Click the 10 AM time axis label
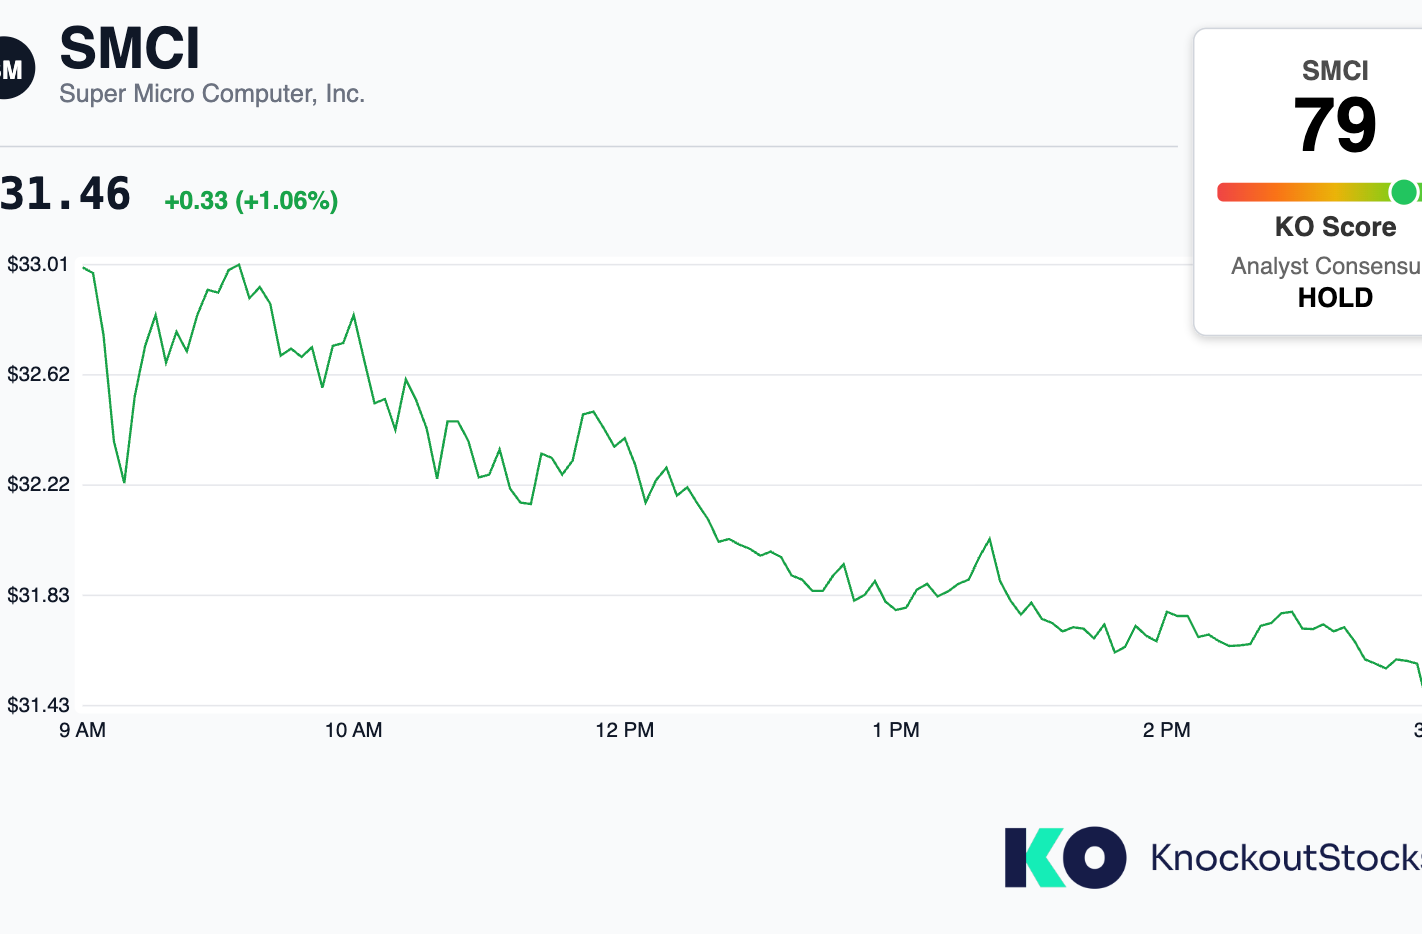This screenshot has height=948, width=1422. coord(354,730)
